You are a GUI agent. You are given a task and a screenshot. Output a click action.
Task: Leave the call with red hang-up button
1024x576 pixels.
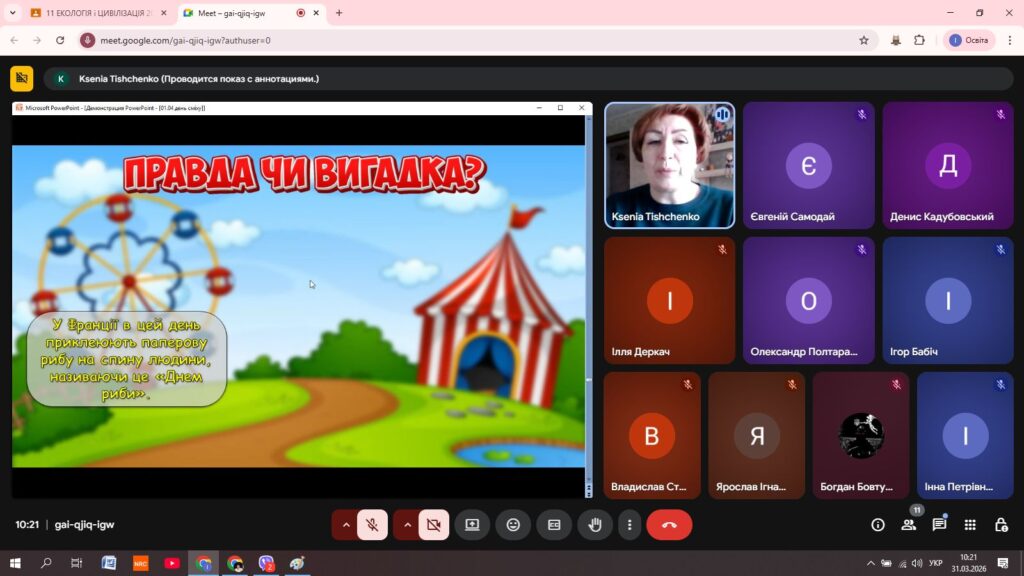[x=669, y=524]
